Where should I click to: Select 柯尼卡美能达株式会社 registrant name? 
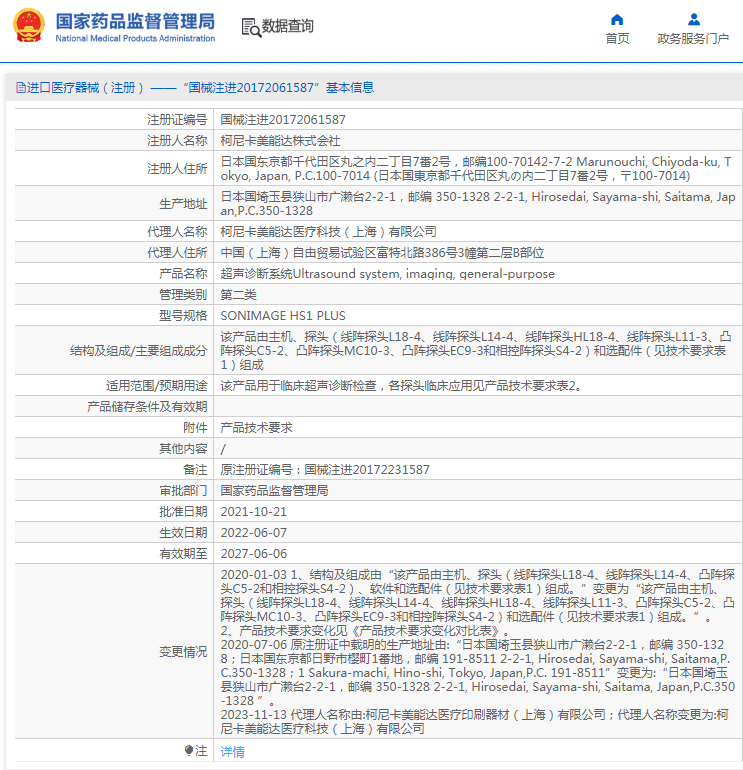pyautogui.click(x=280, y=140)
